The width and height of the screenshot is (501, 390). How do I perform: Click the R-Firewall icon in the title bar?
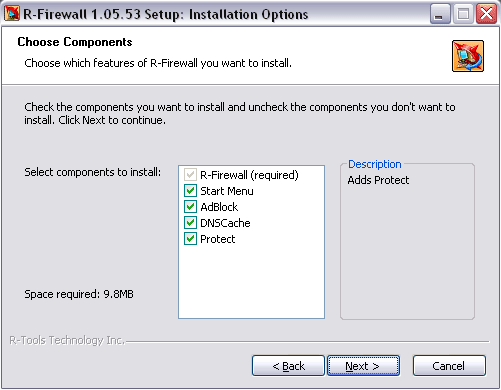click(12, 14)
